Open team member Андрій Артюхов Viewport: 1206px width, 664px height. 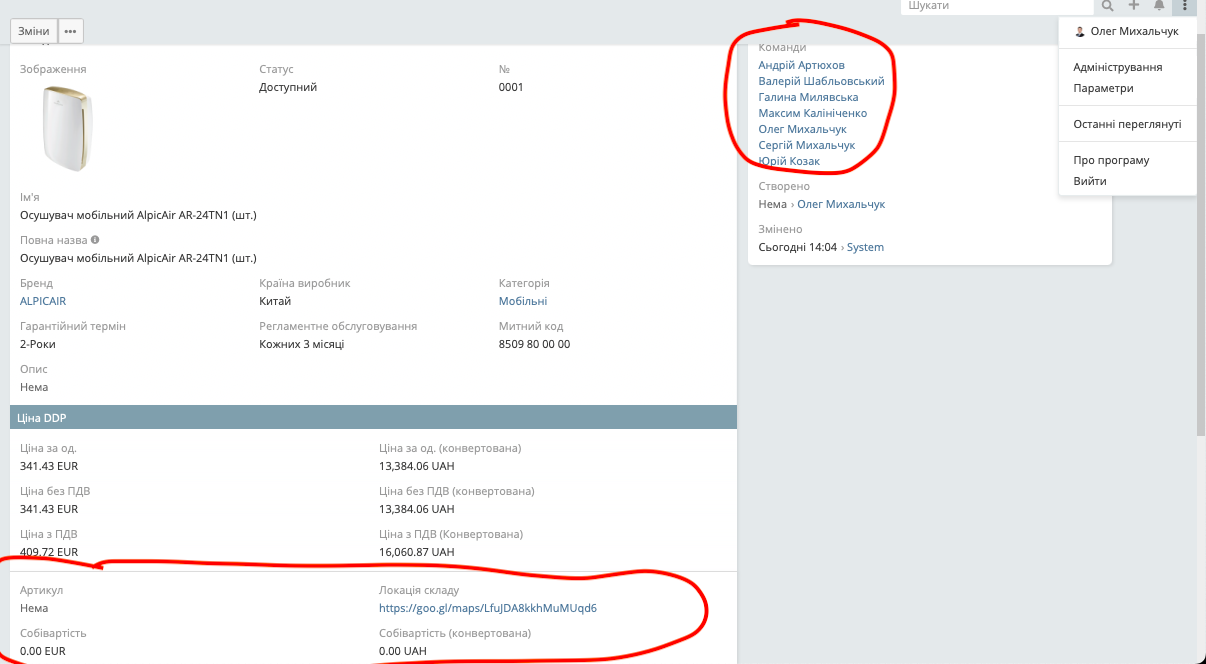click(801, 65)
